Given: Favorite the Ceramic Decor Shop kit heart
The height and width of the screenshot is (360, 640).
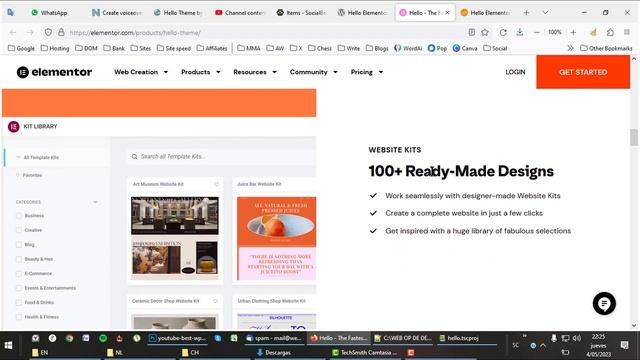Looking at the screenshot, I should click(x=215, y=301).
